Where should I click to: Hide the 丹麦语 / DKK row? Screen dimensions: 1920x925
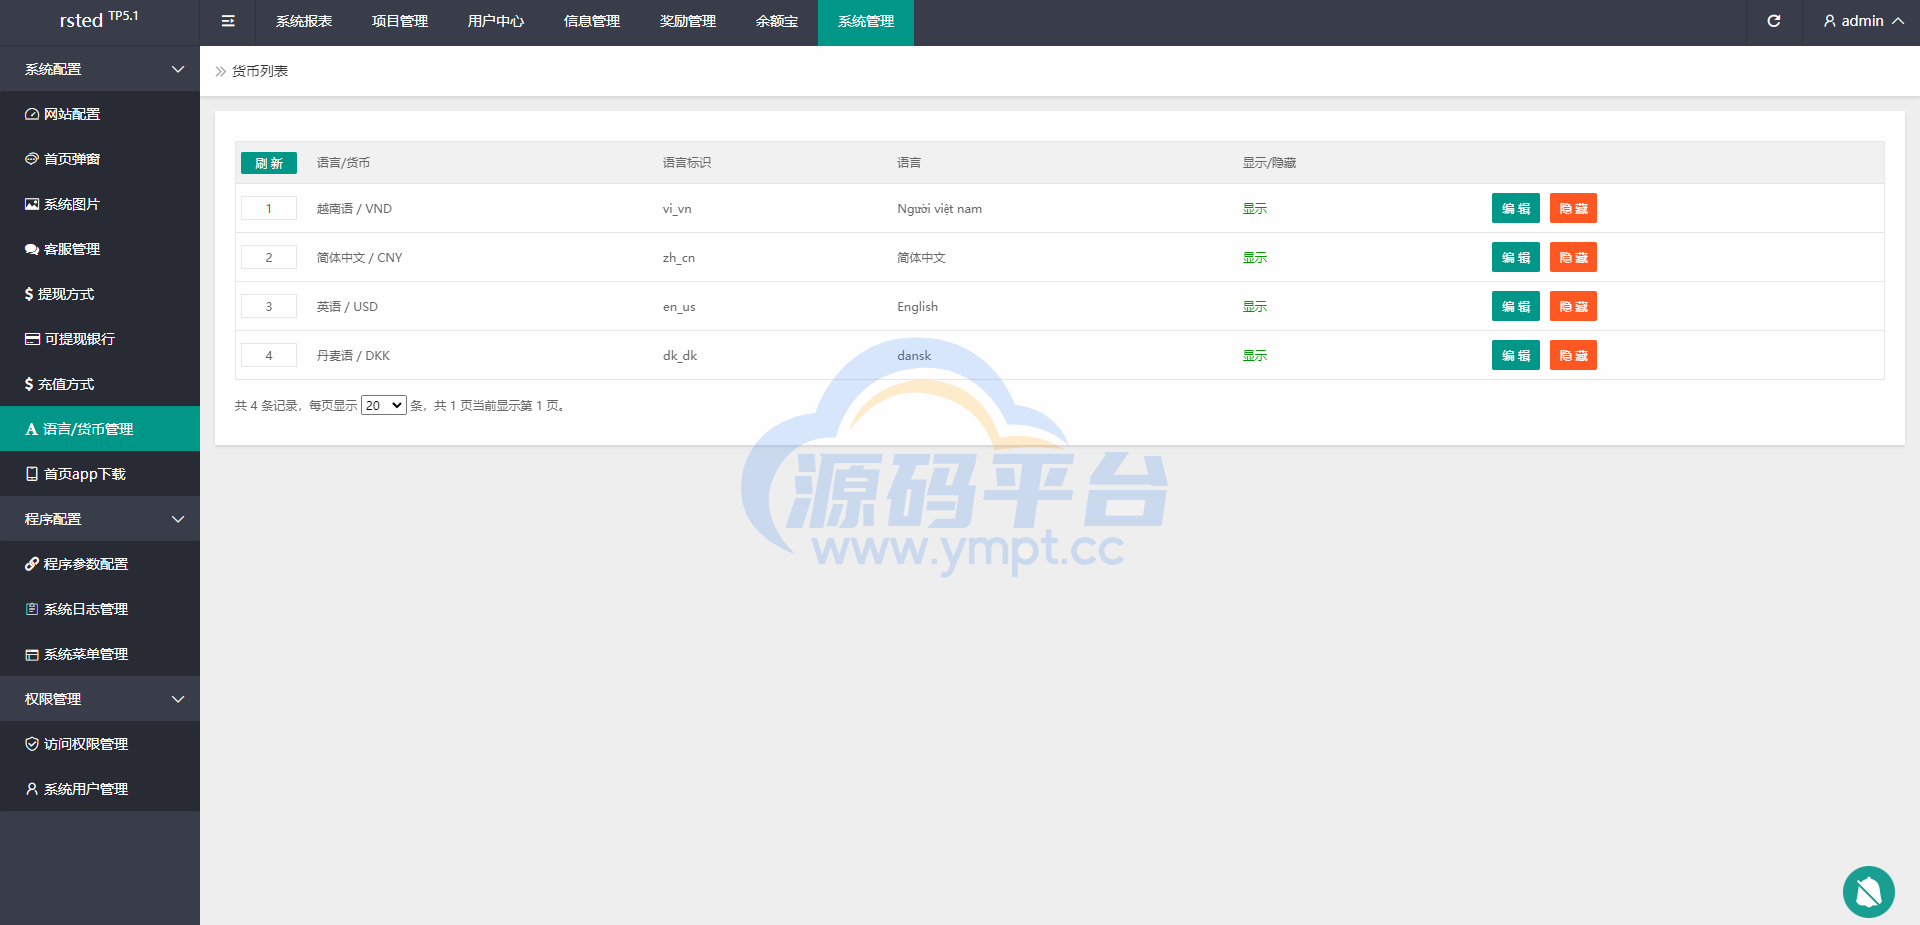(x=1573, y=355)
